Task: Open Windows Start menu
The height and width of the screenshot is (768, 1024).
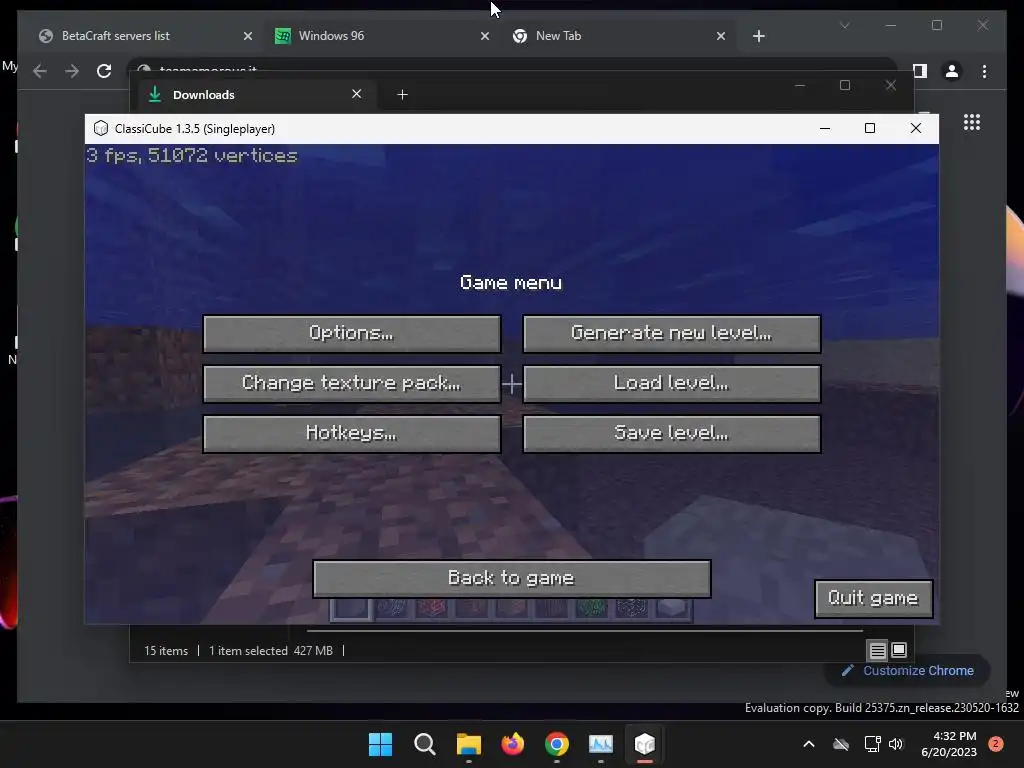Action: tap(381, 744)
